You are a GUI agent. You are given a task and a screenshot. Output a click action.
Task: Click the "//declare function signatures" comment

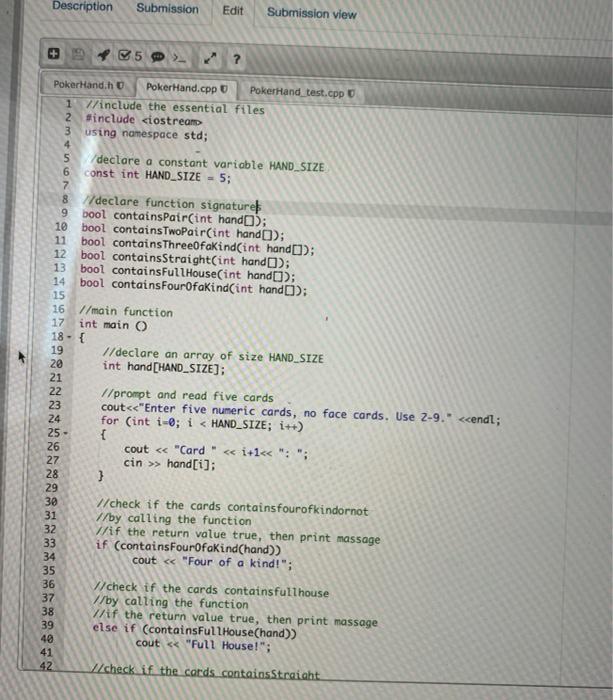[x=172, y=204]
